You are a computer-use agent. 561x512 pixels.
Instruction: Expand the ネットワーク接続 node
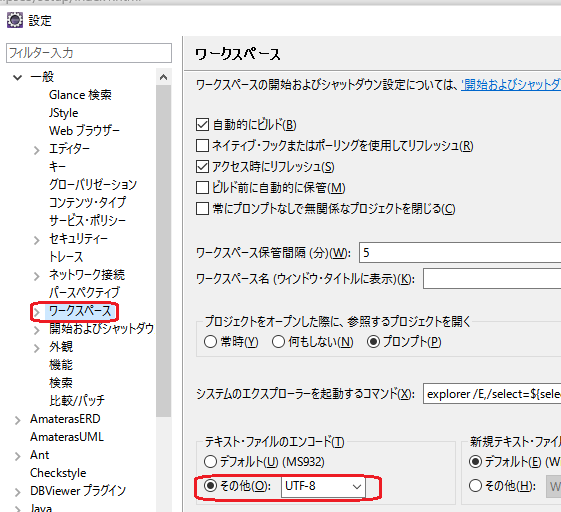pyautogui.click(x=36, y=276)
